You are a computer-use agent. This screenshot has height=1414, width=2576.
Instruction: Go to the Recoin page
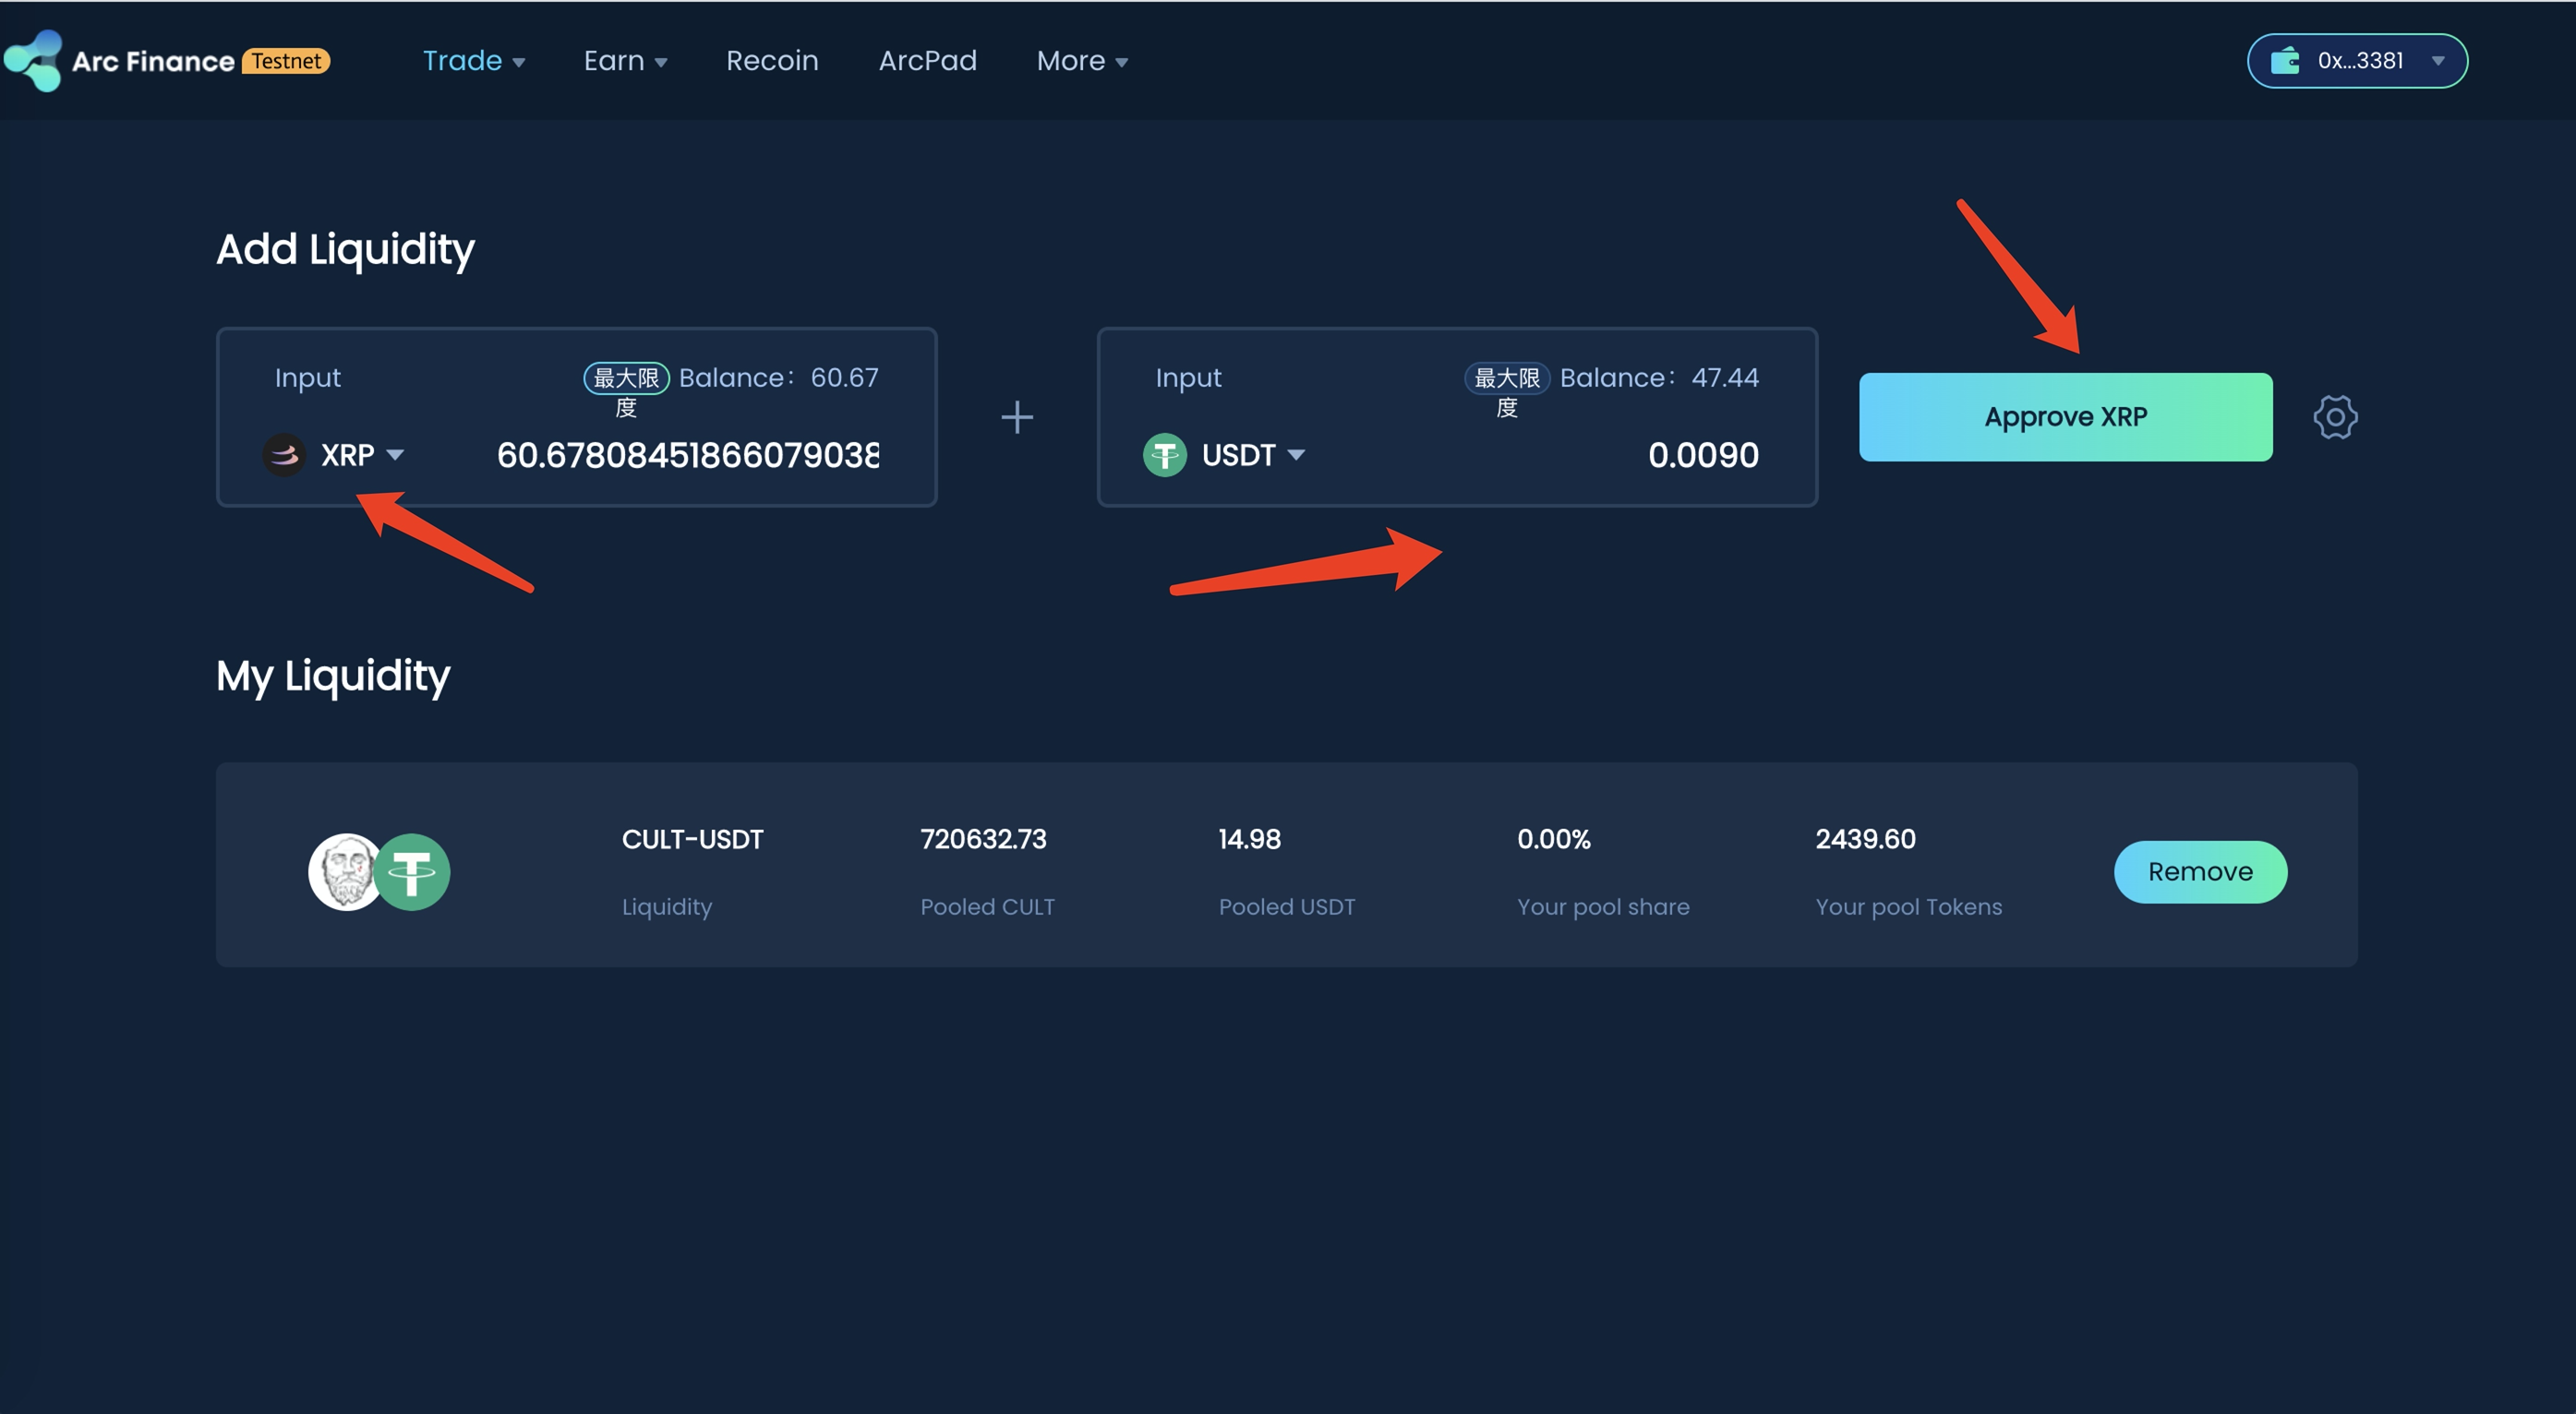click(x=772, y=61)
